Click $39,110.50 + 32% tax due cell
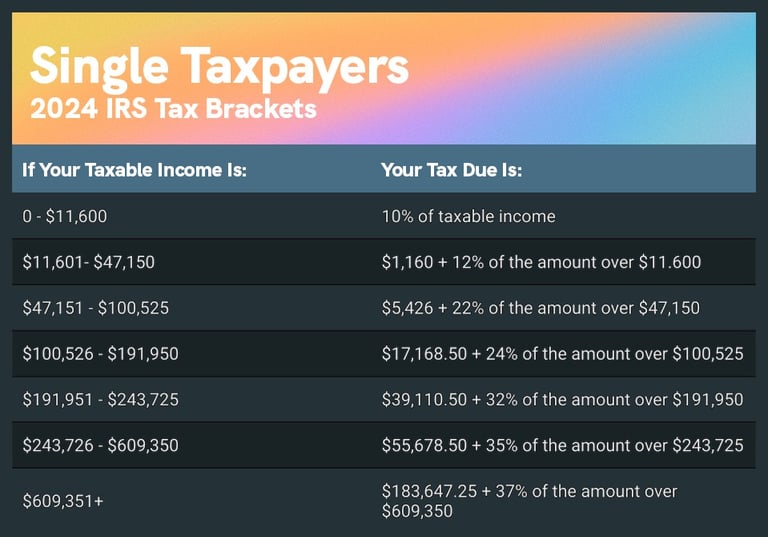 pyautogui.click(x=562, y=399)
